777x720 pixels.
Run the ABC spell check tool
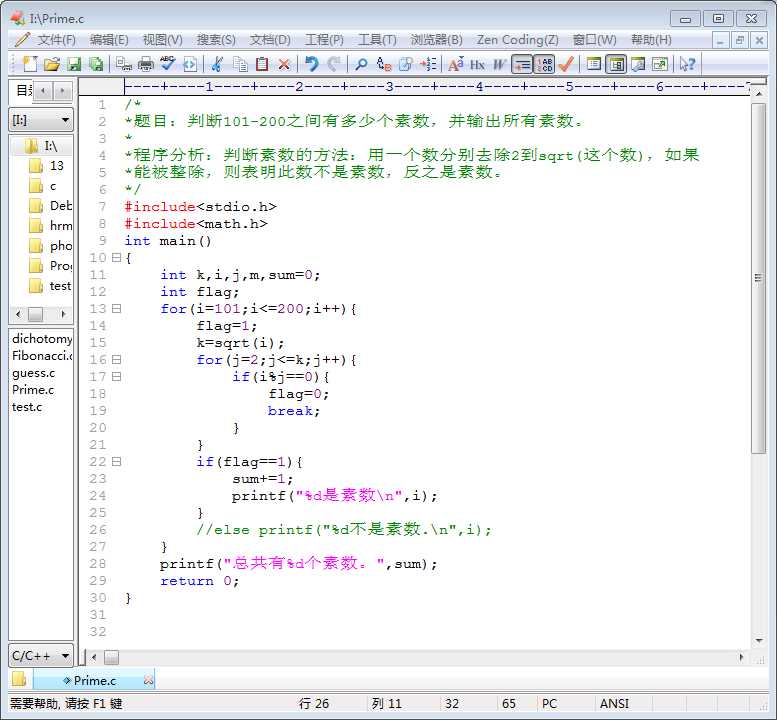(167, 64)
